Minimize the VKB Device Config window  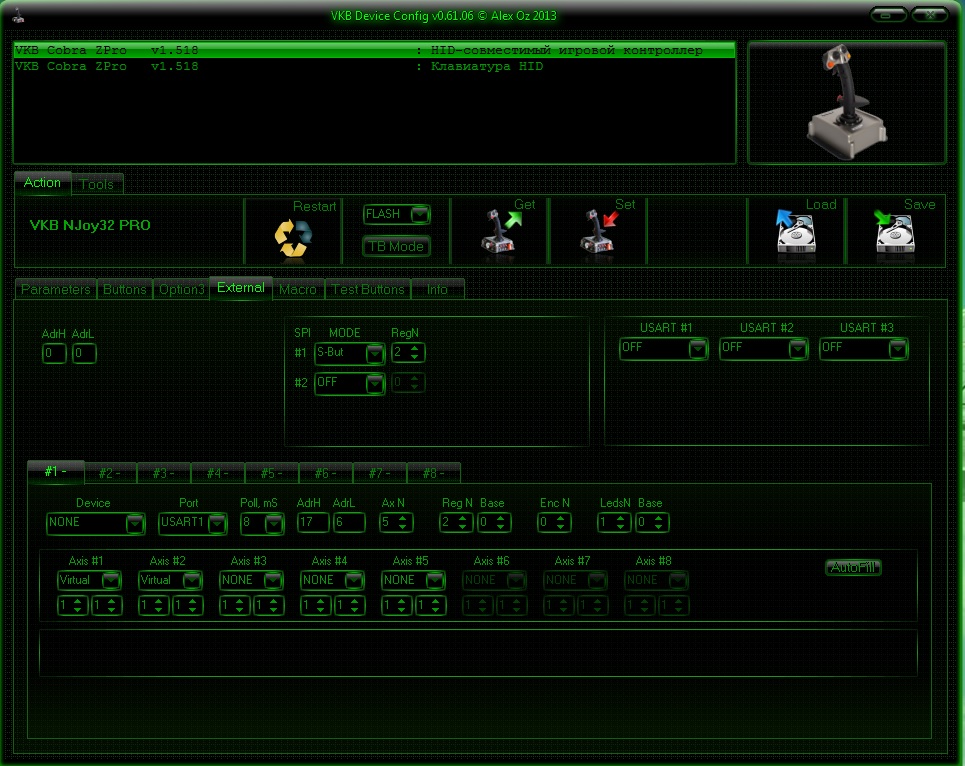tap(888, 15)
